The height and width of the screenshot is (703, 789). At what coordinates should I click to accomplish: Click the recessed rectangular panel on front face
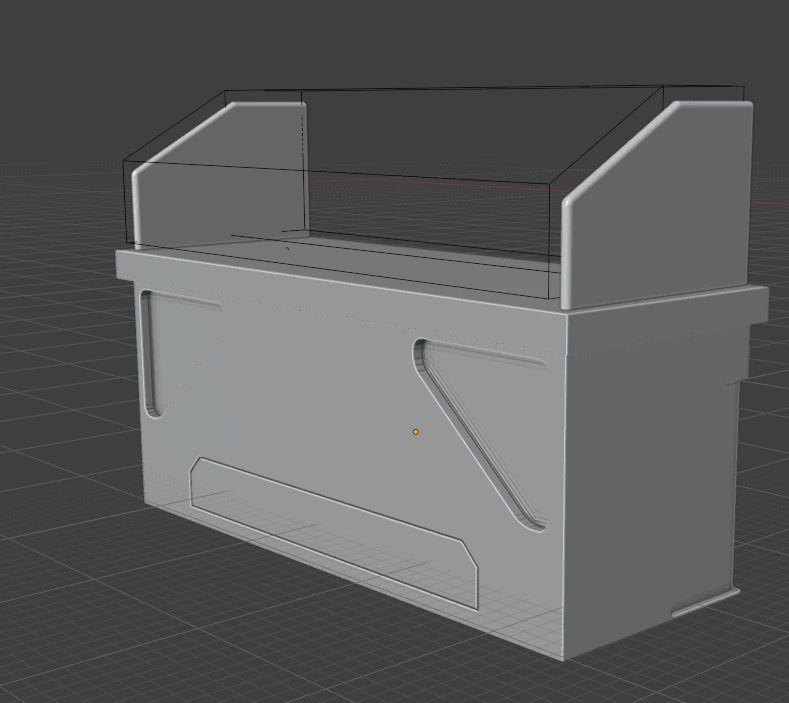[333, 531]
